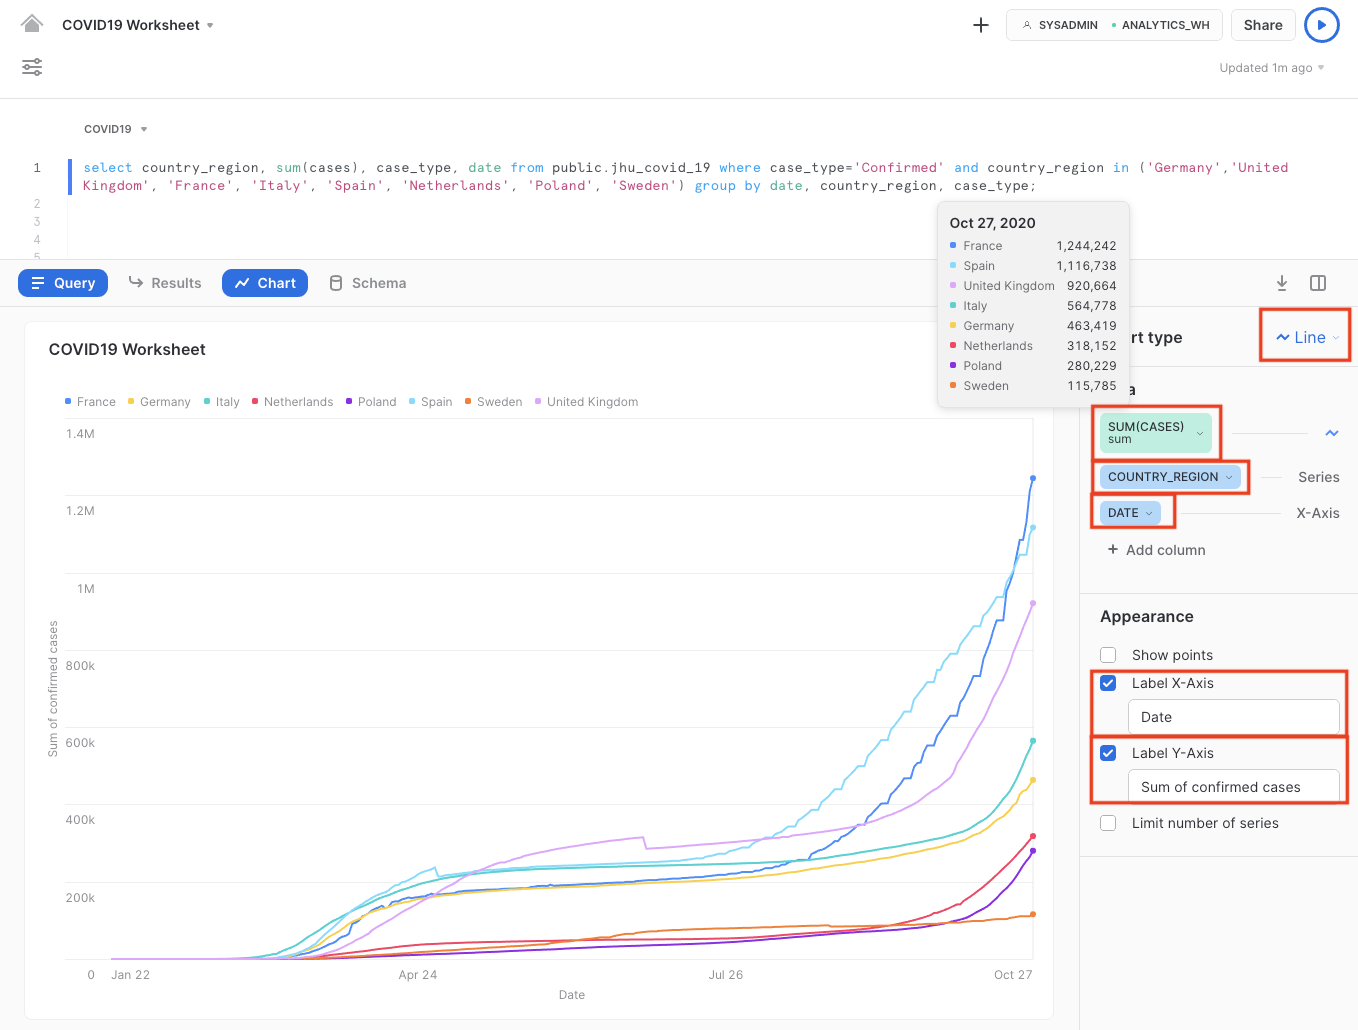
Task: Open the Line chart type dropdown
Action: [1307, 337]
